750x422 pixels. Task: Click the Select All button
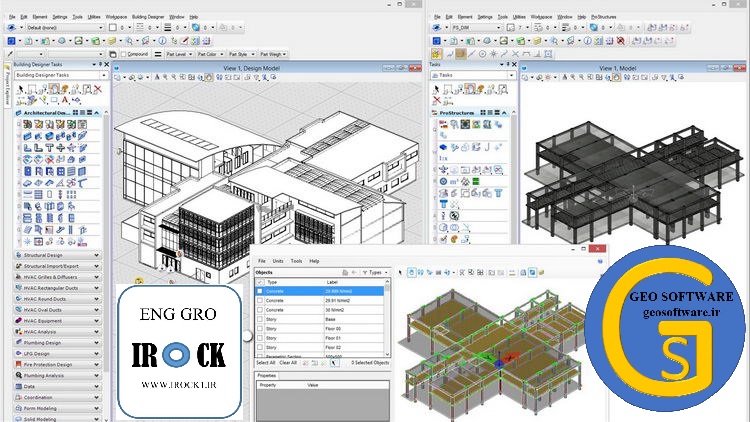point(265,362)
